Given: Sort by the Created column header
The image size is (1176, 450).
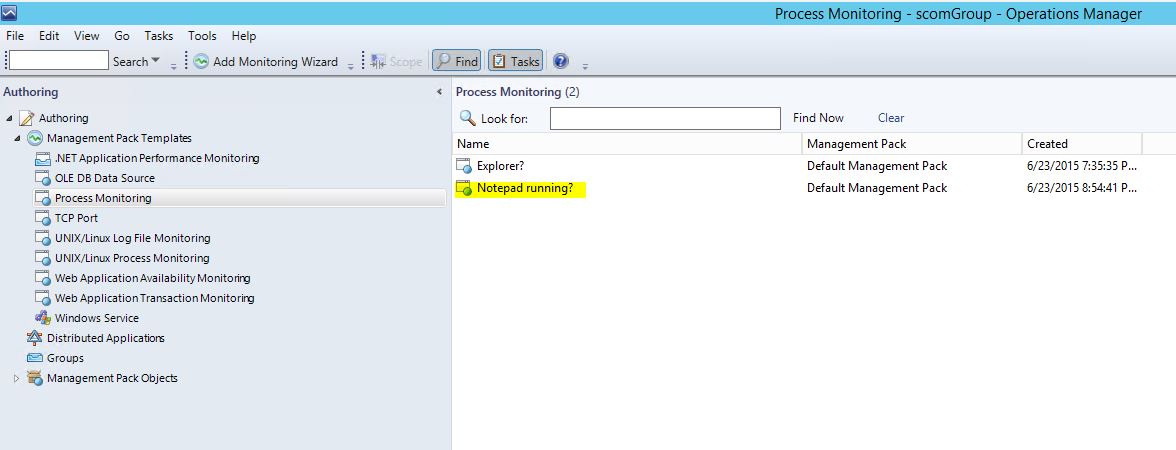Looking at the screenshot, I should tap(1082, 144).
